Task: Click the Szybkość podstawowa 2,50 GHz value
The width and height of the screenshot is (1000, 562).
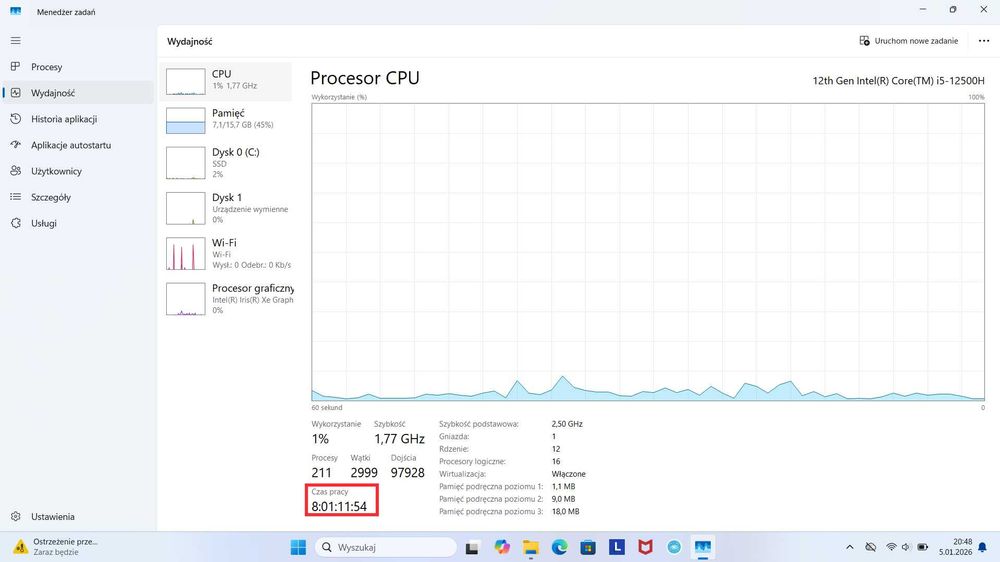Action: pos(567,424)
